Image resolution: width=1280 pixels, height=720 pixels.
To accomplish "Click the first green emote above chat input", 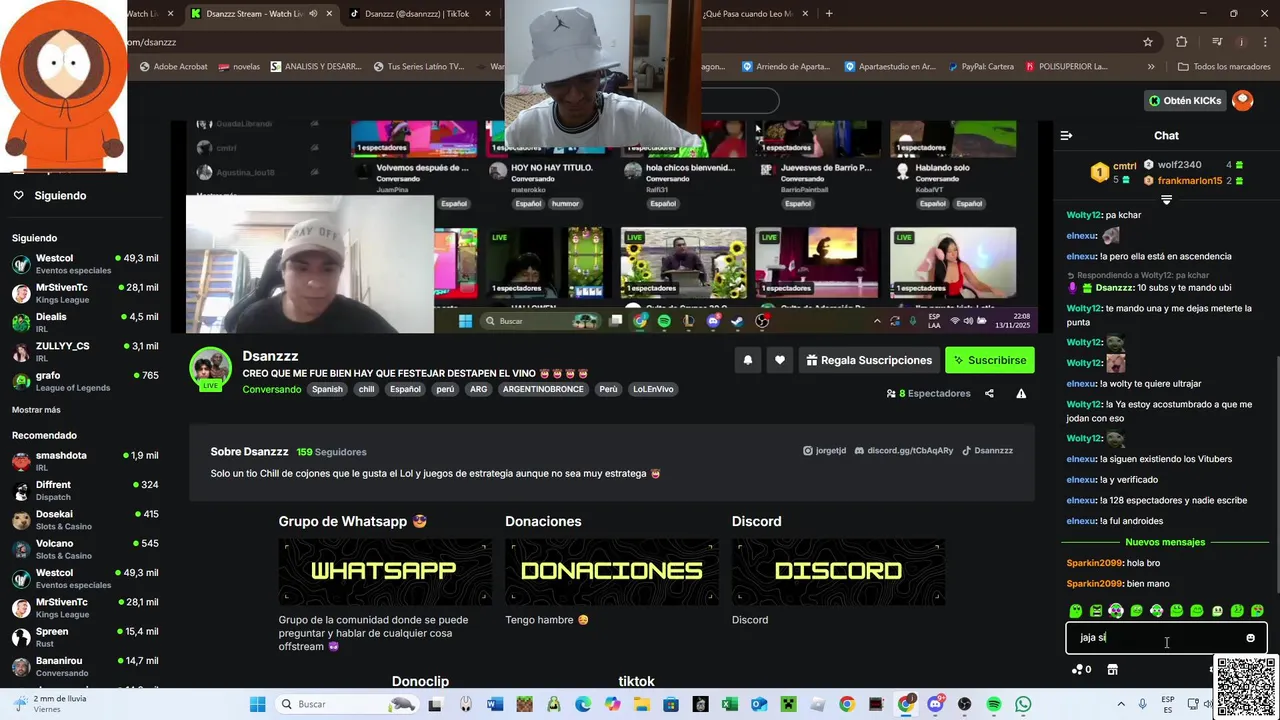I will pos(1076,611).
